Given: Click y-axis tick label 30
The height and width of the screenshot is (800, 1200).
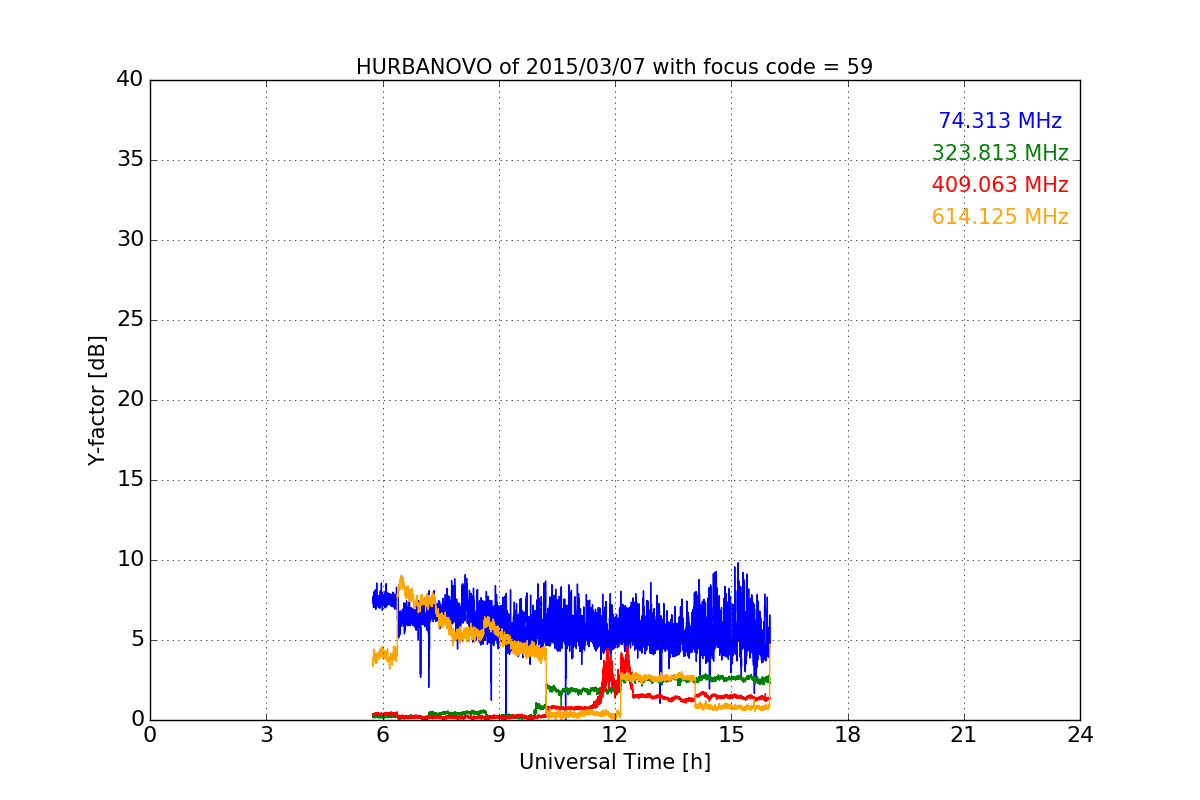Looking at the screenshot, I should [130, 240].
